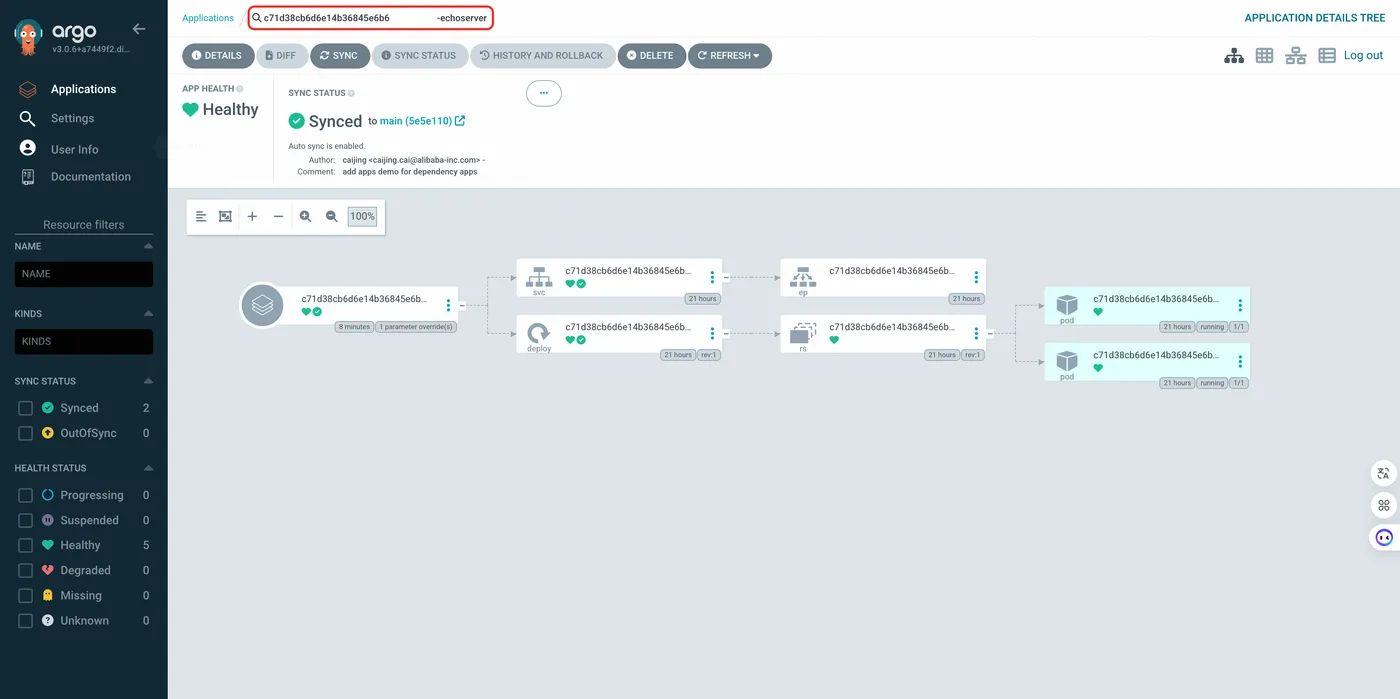Click the SYNC button

pyautogui.click(x=339, y=56)
